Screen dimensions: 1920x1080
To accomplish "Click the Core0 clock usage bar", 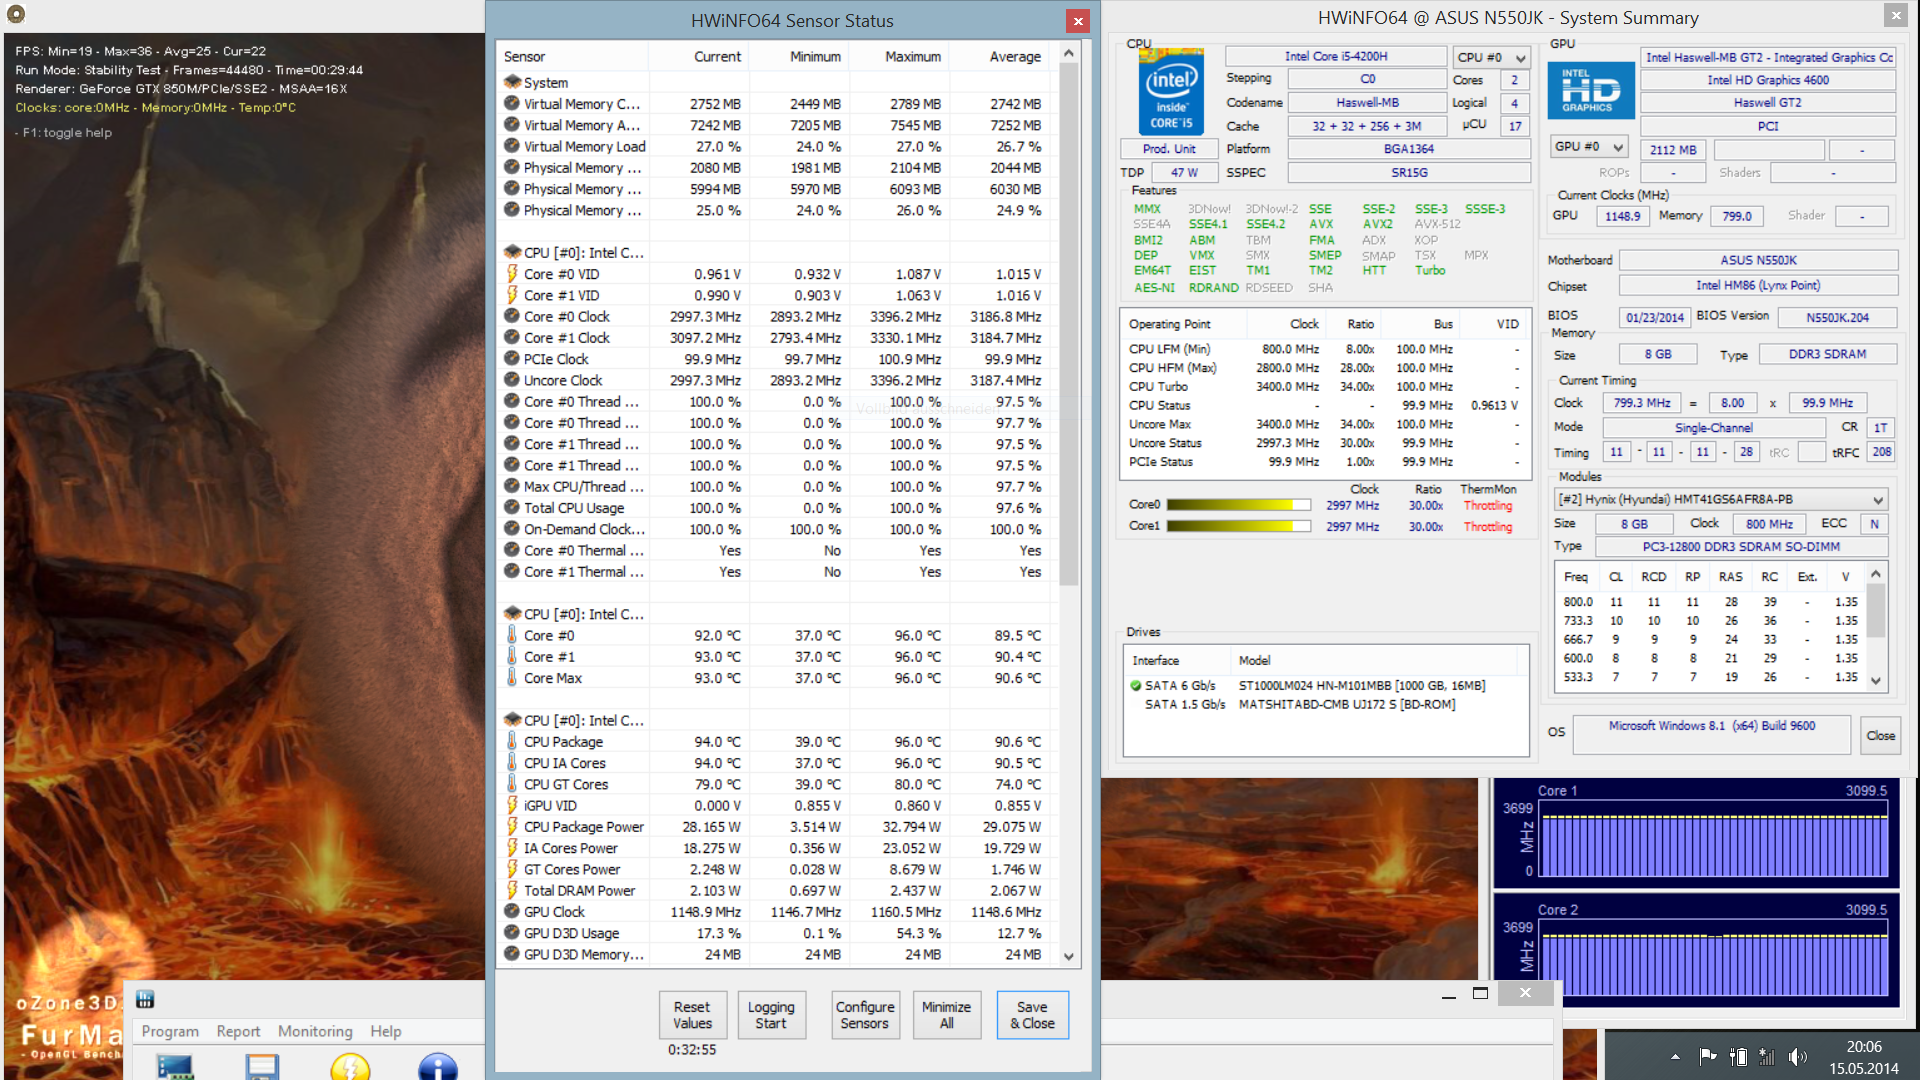I will [1238, 505].
